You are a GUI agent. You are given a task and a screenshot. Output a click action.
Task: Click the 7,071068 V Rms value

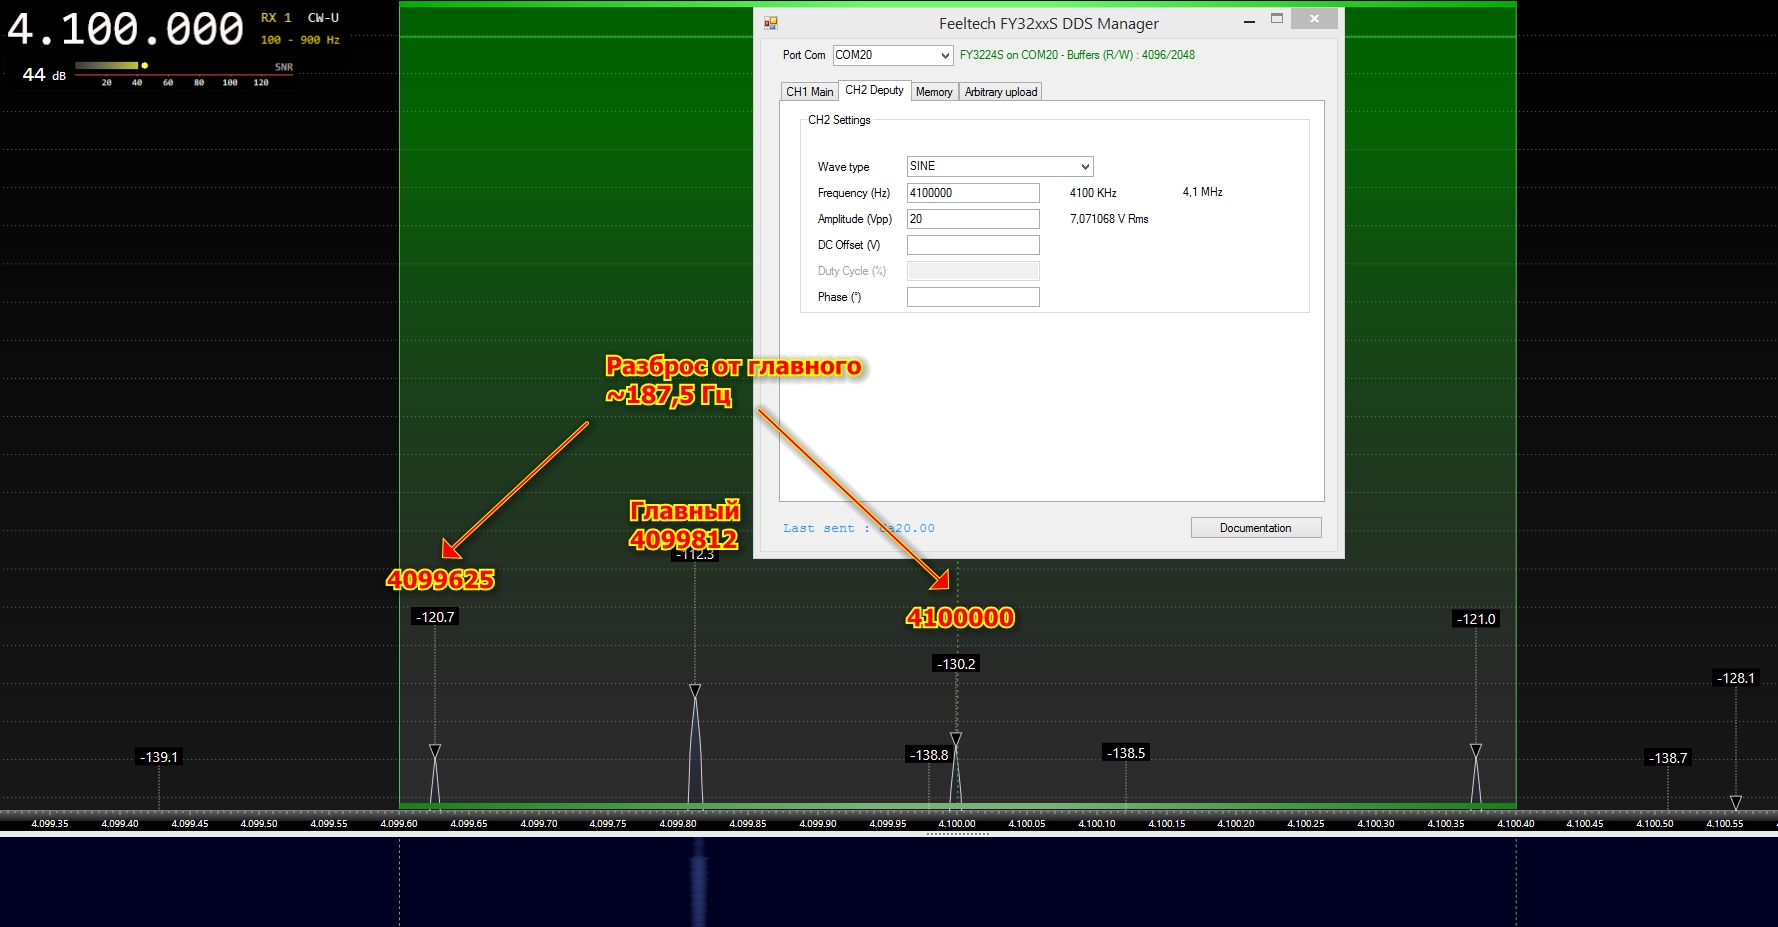coord(1109,219)
